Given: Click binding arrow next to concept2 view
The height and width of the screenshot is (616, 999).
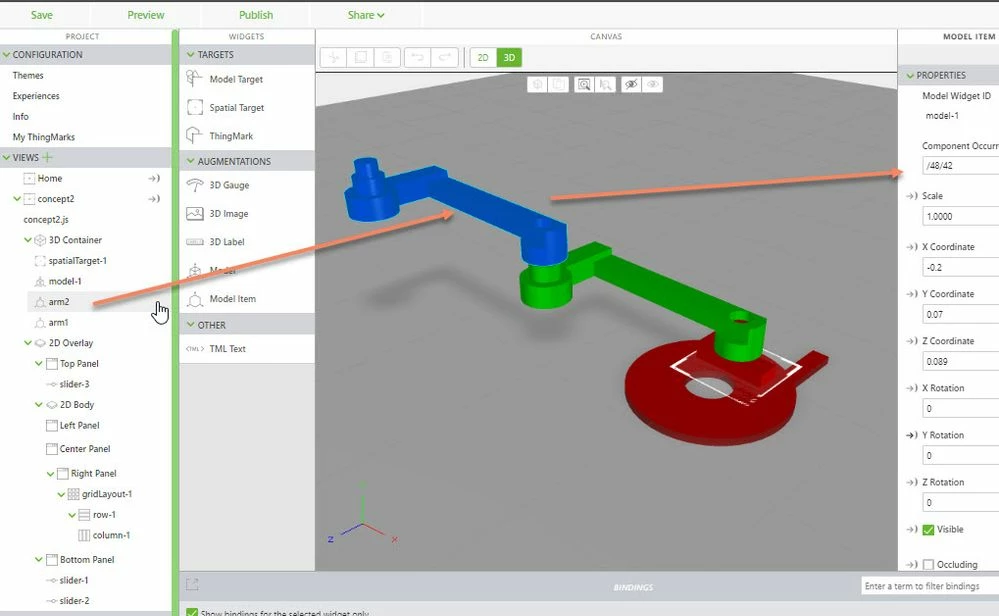Looking at the screenshot, I should tap(154, 199).
